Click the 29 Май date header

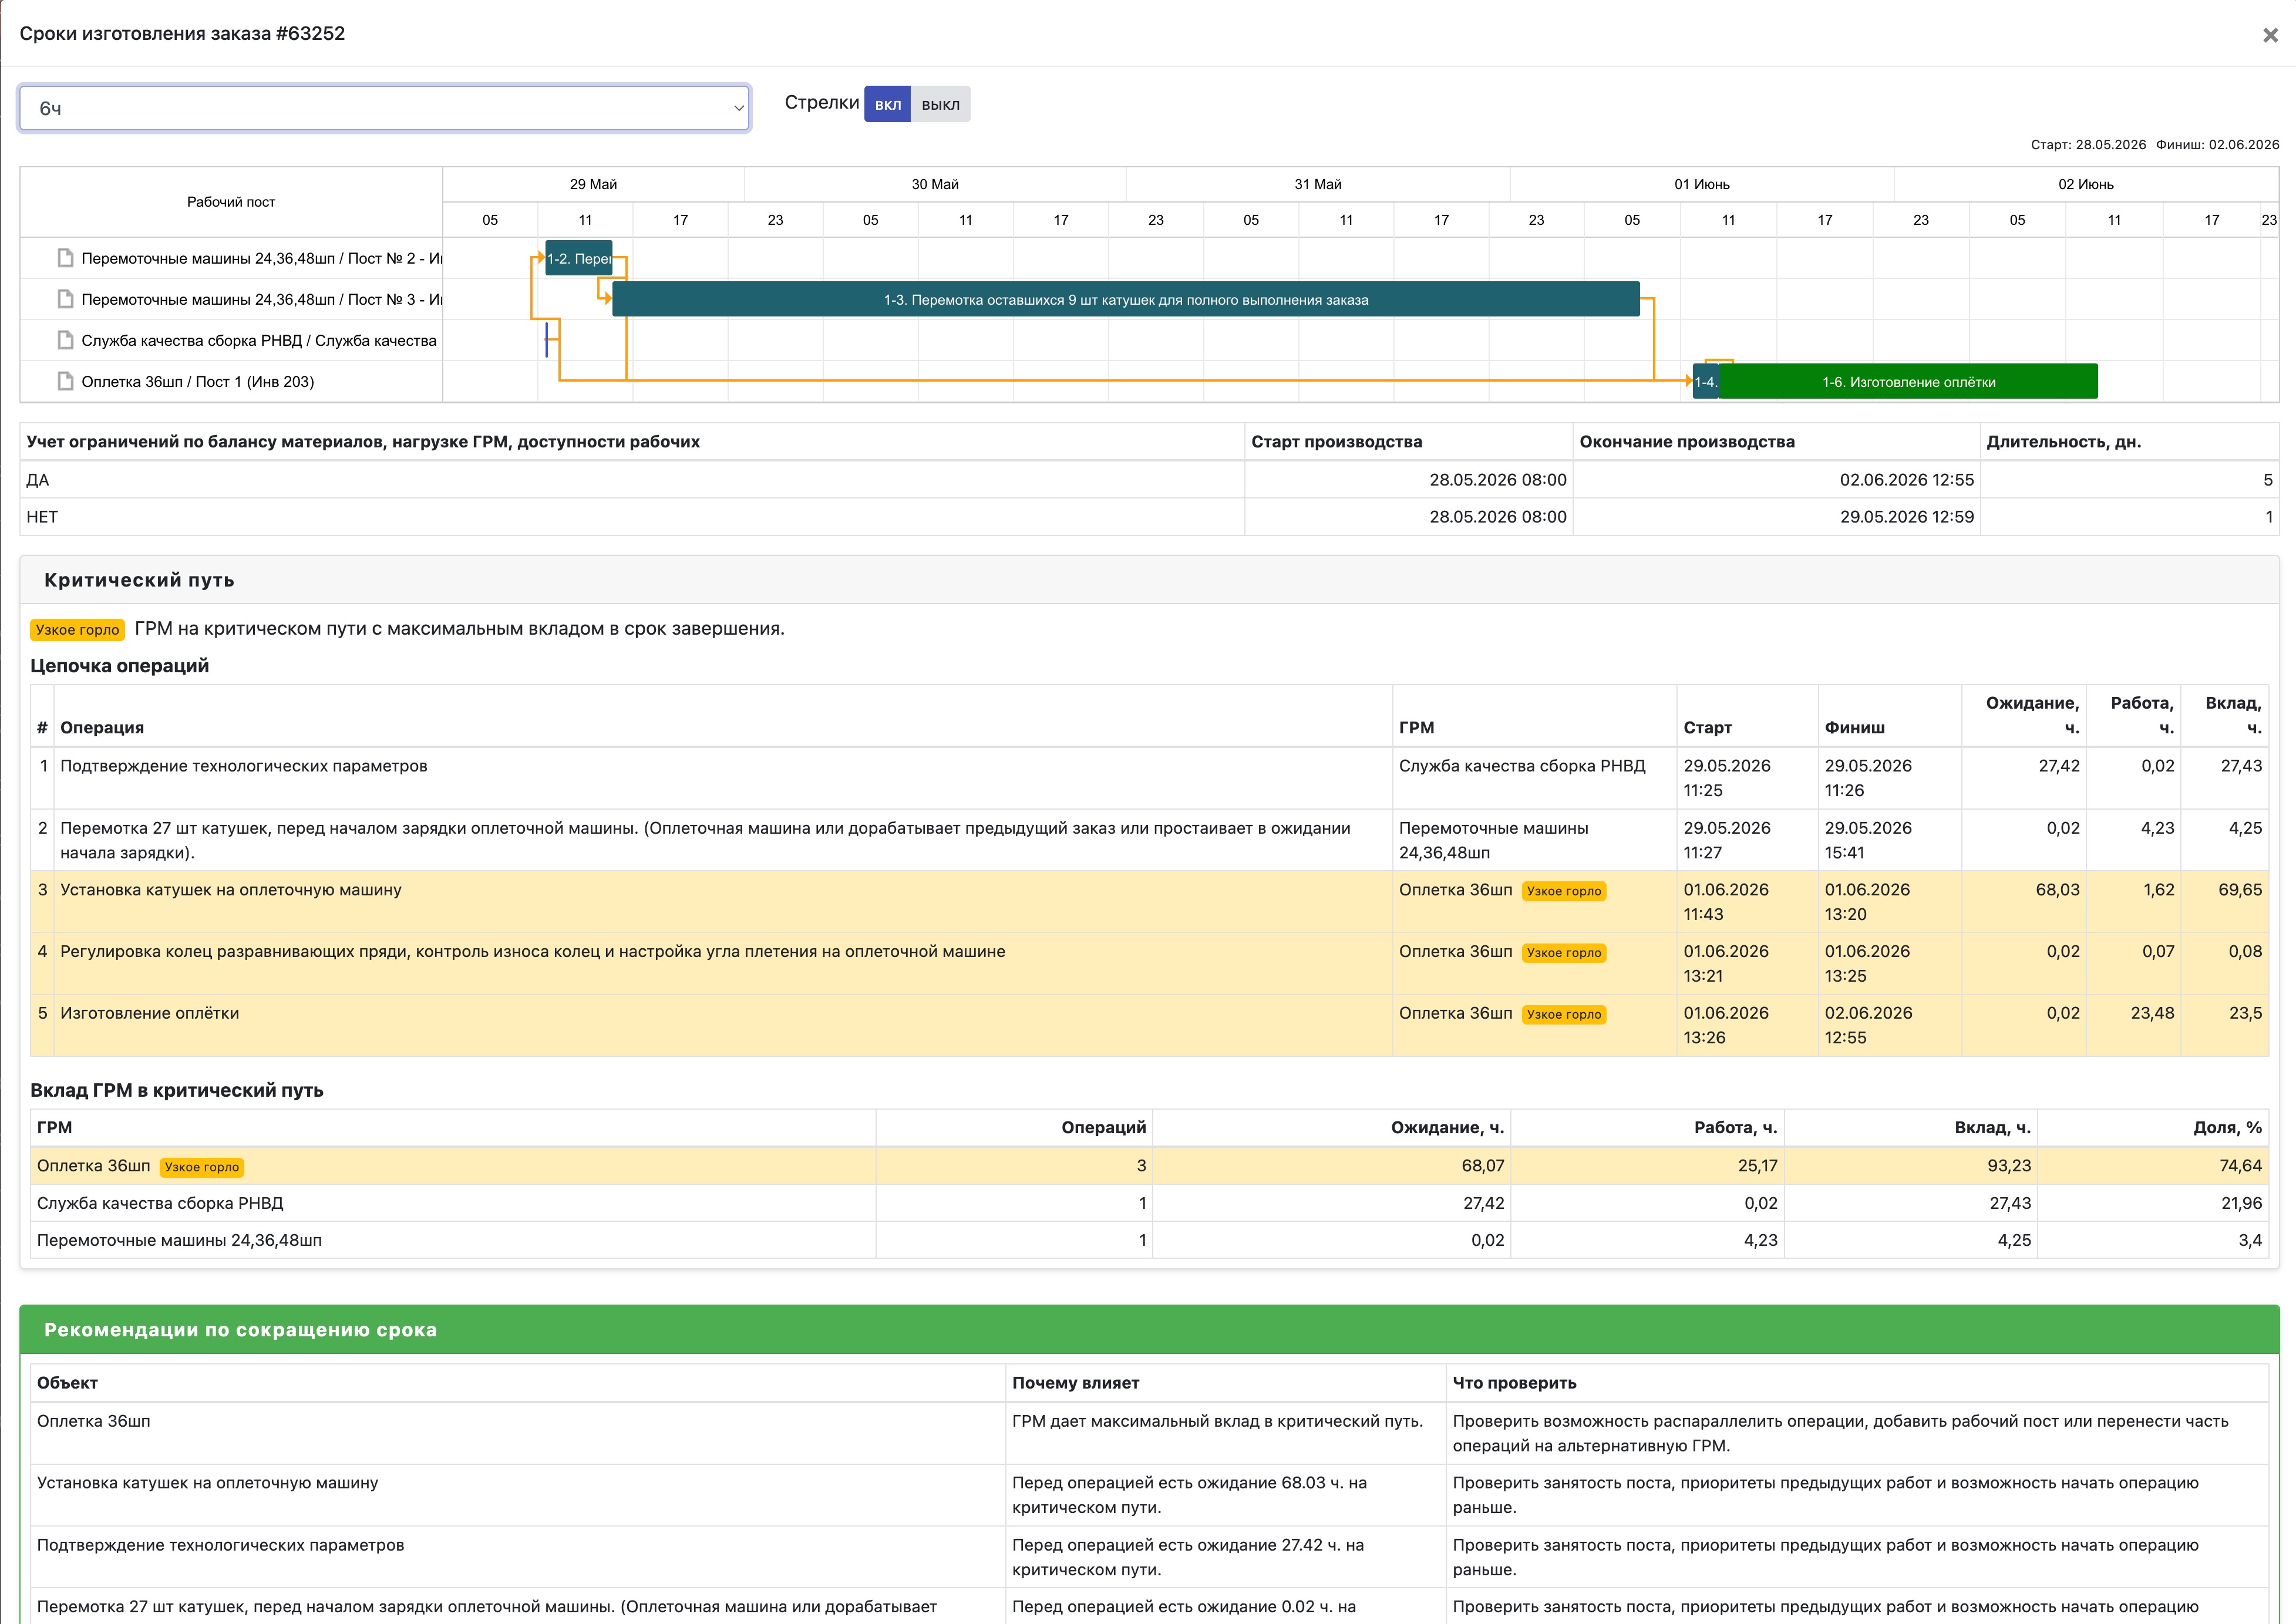click(x=593, y=184)
